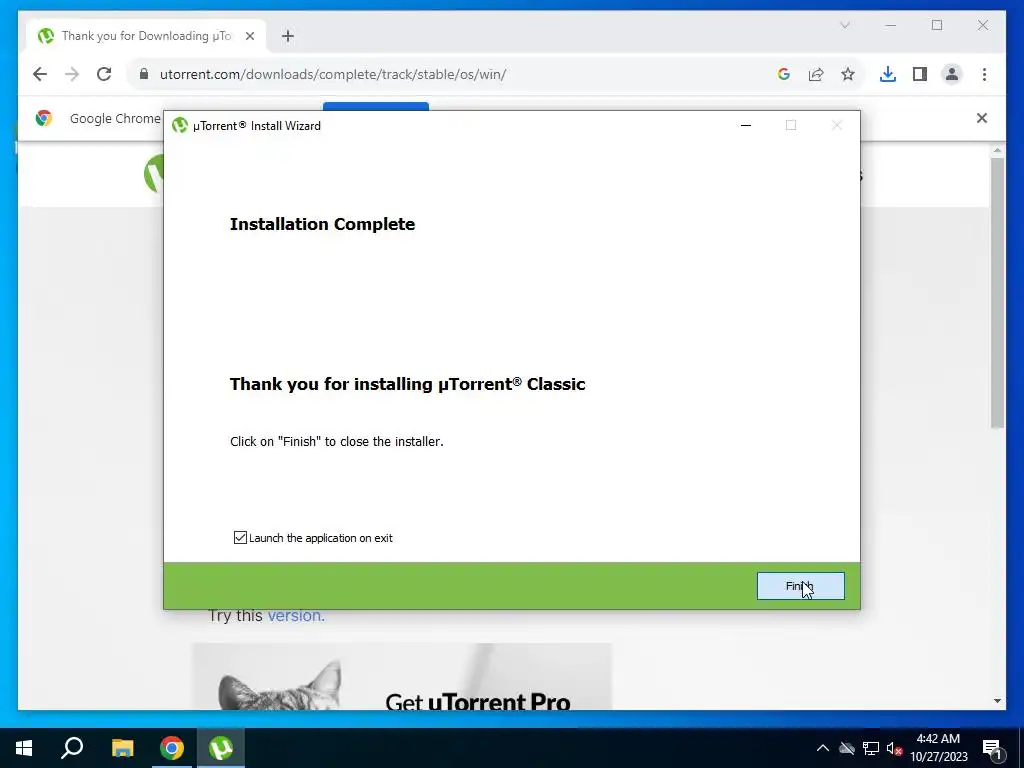
Task: Go back in Chrome browser
Action: coord(40,74)
